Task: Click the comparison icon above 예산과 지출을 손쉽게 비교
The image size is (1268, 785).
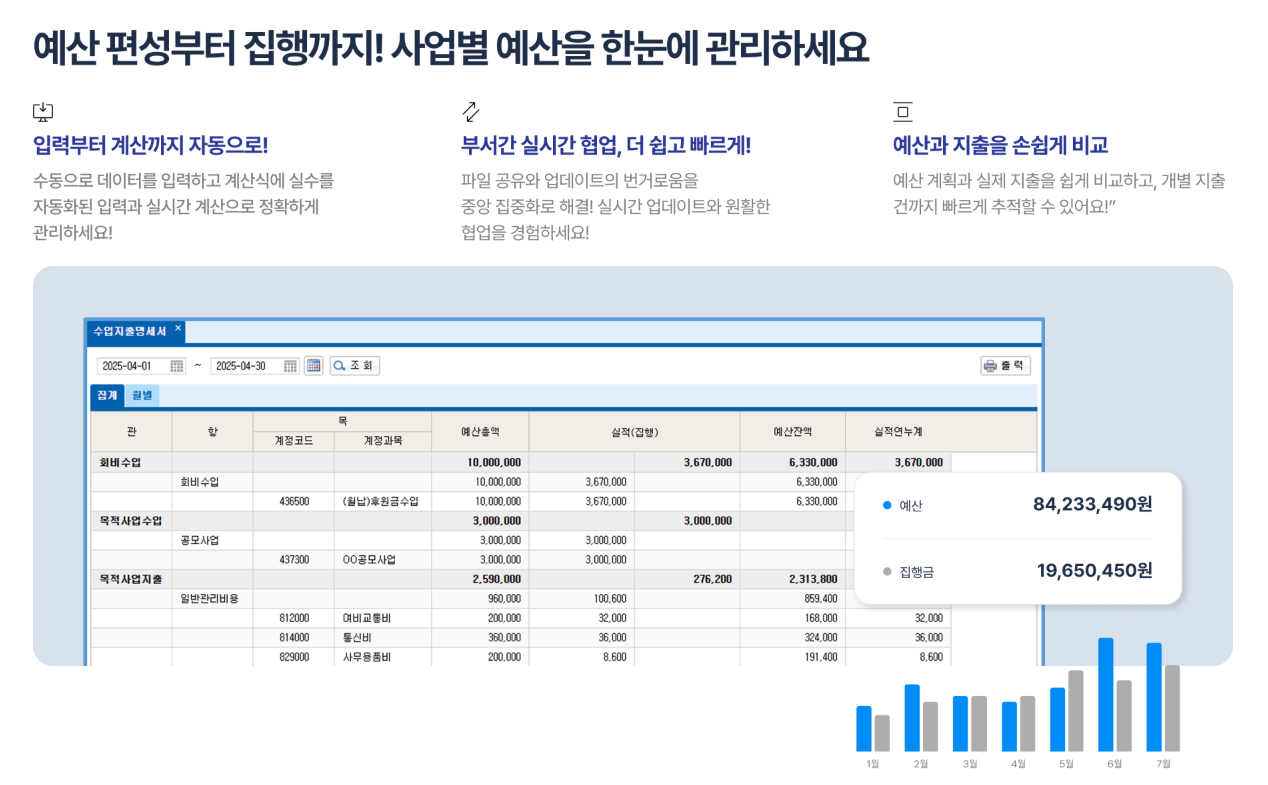Action: click(x=903, y=111)
